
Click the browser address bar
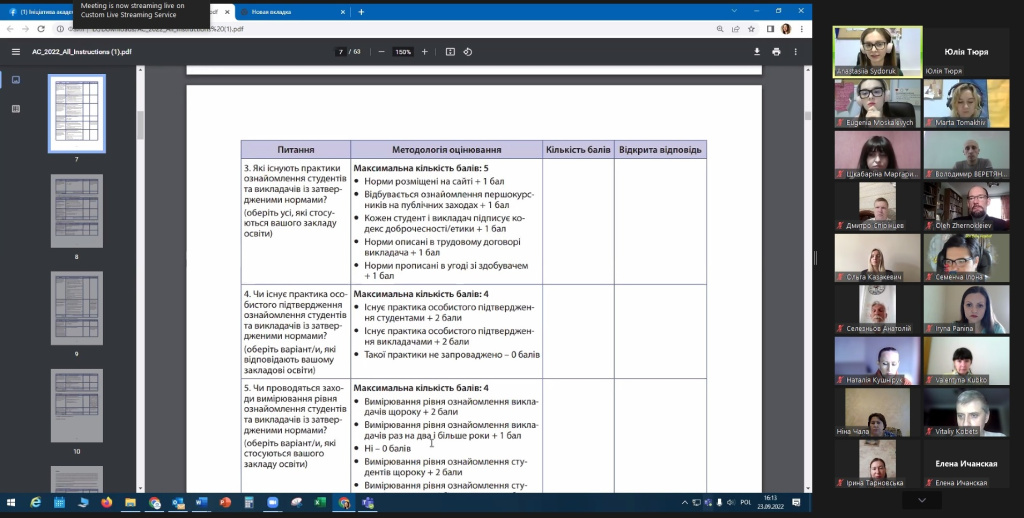click(385, 29)
